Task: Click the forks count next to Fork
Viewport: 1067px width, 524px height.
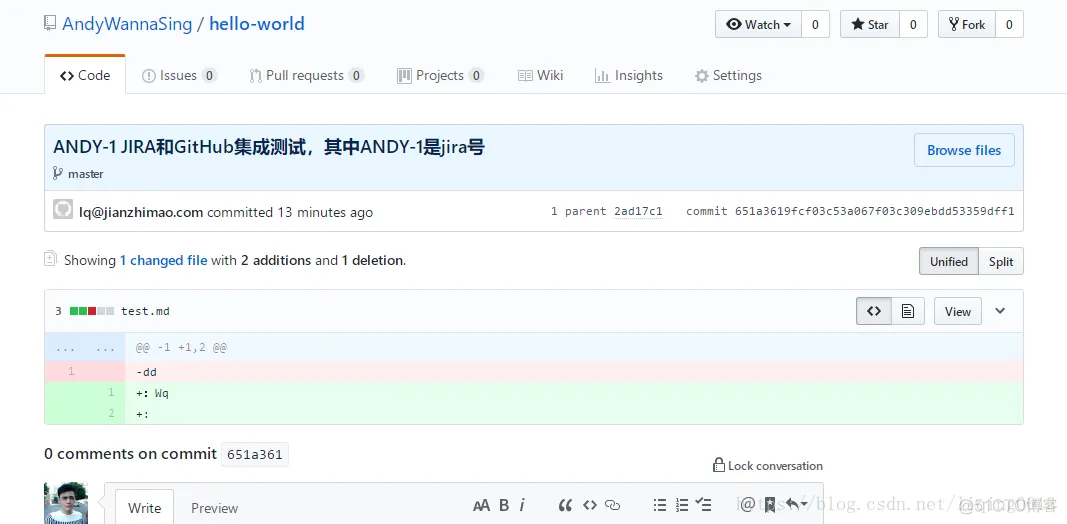Action: pyautogui.click(x=1009, y=24)
